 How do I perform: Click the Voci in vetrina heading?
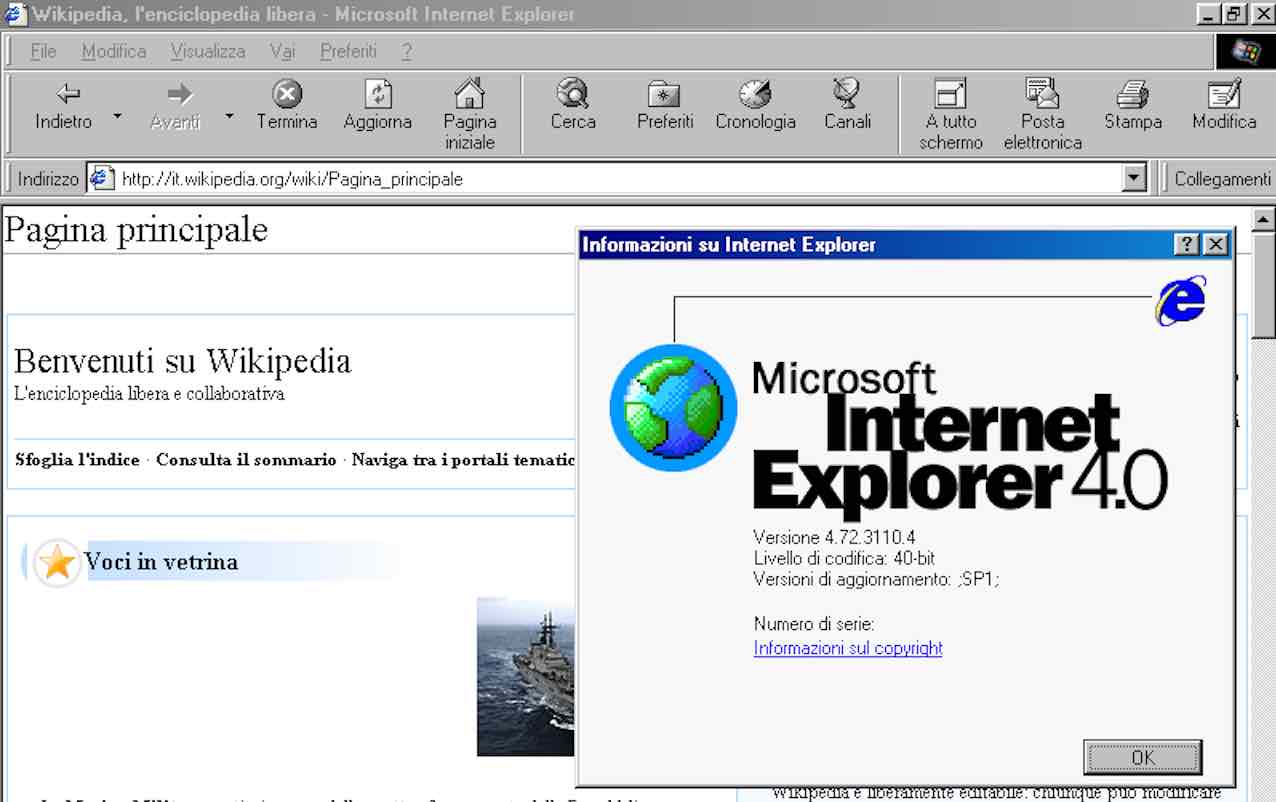[161, 562]
